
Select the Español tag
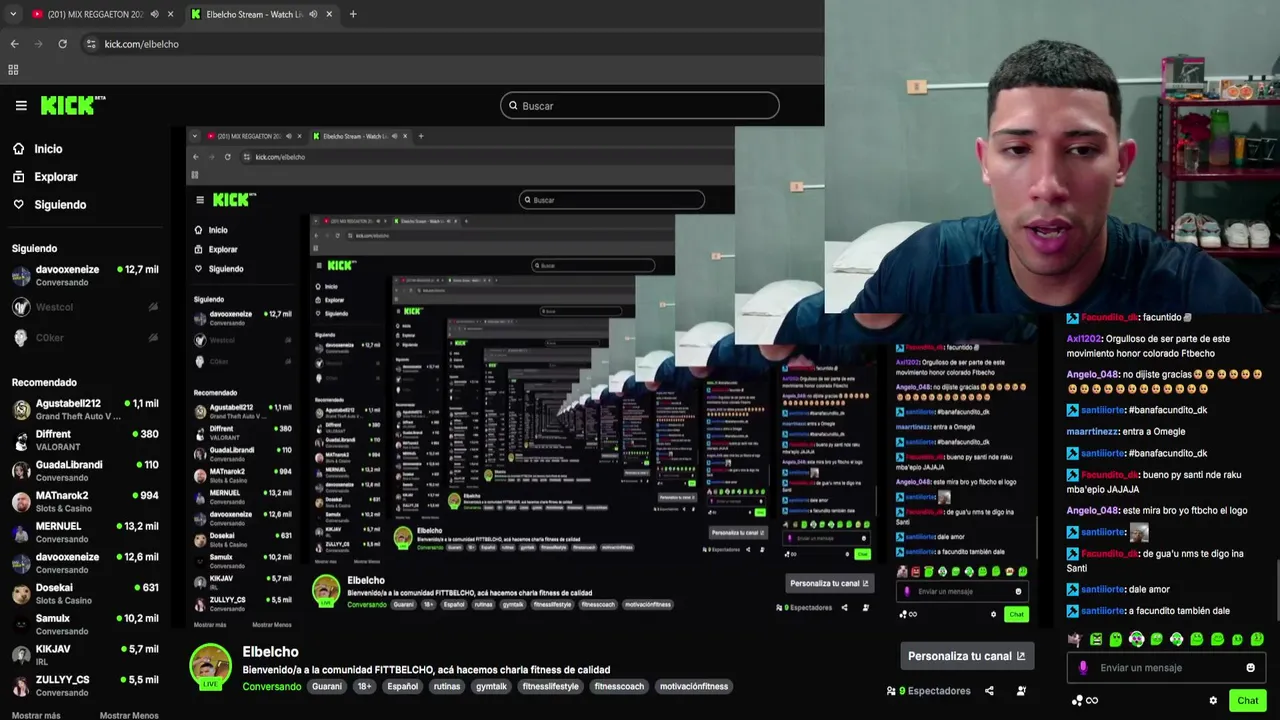403,687
